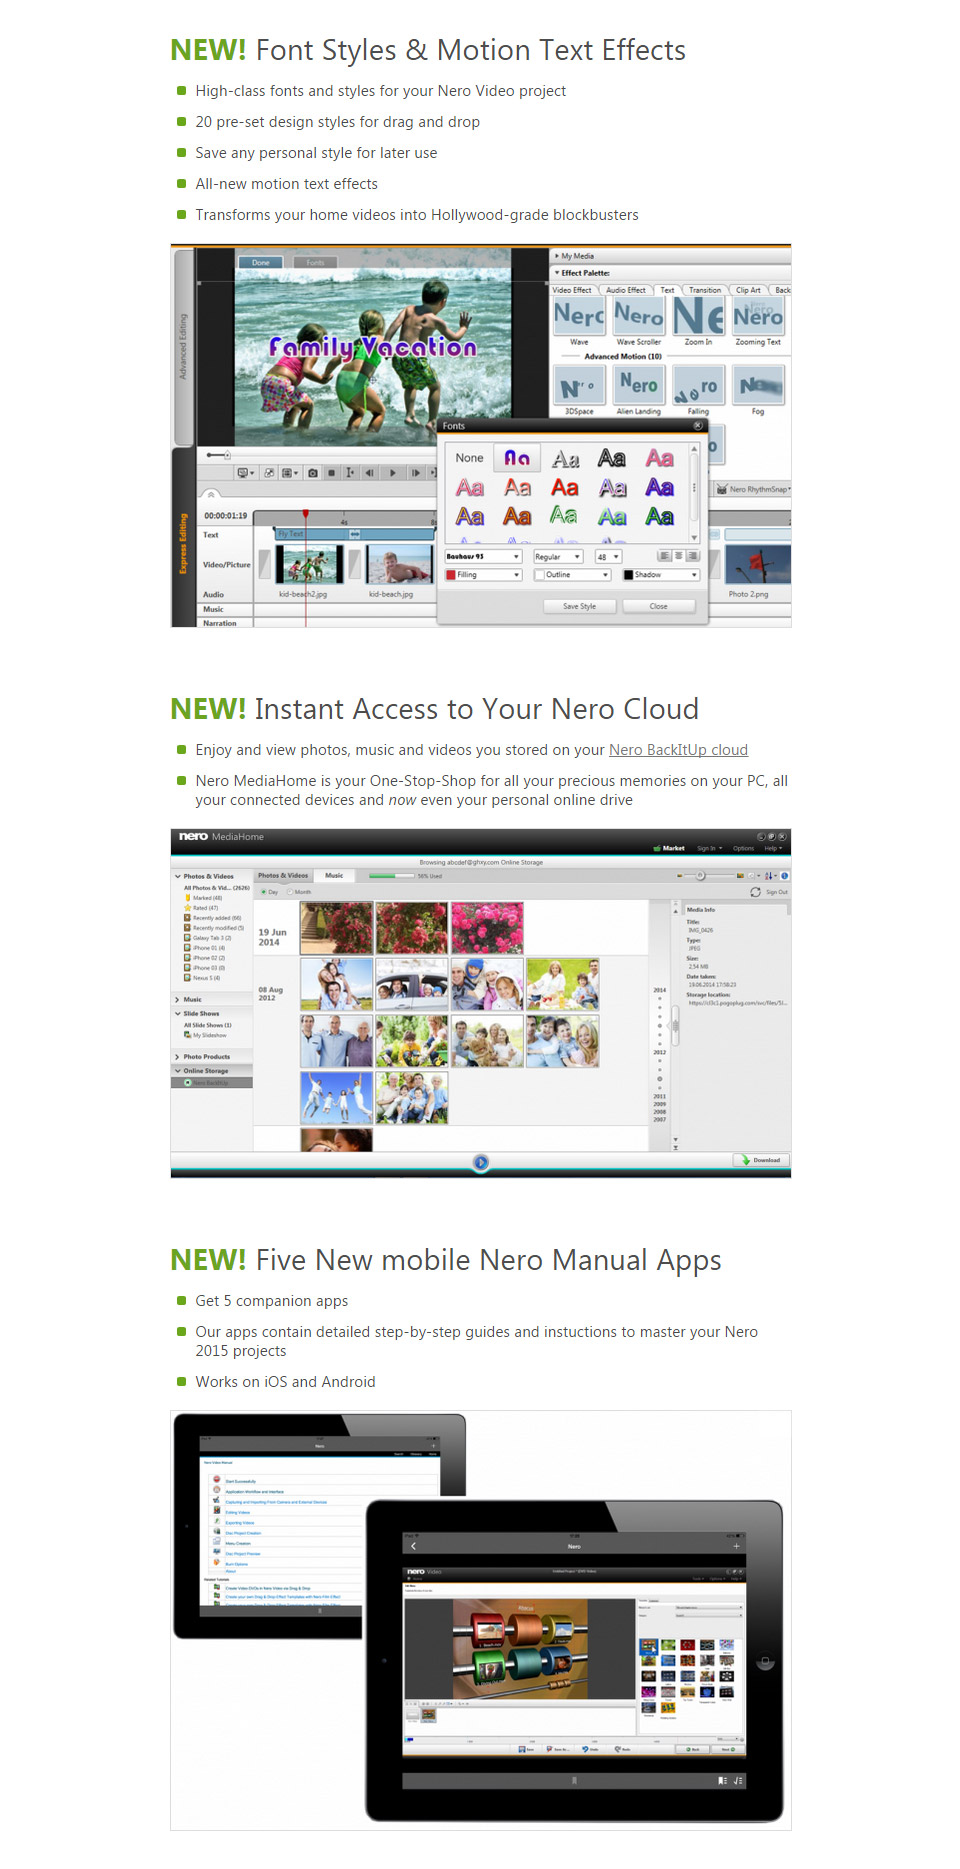960x1869 pixels.
Task: Open the Filling color dropdown
Action: point(484,575)
